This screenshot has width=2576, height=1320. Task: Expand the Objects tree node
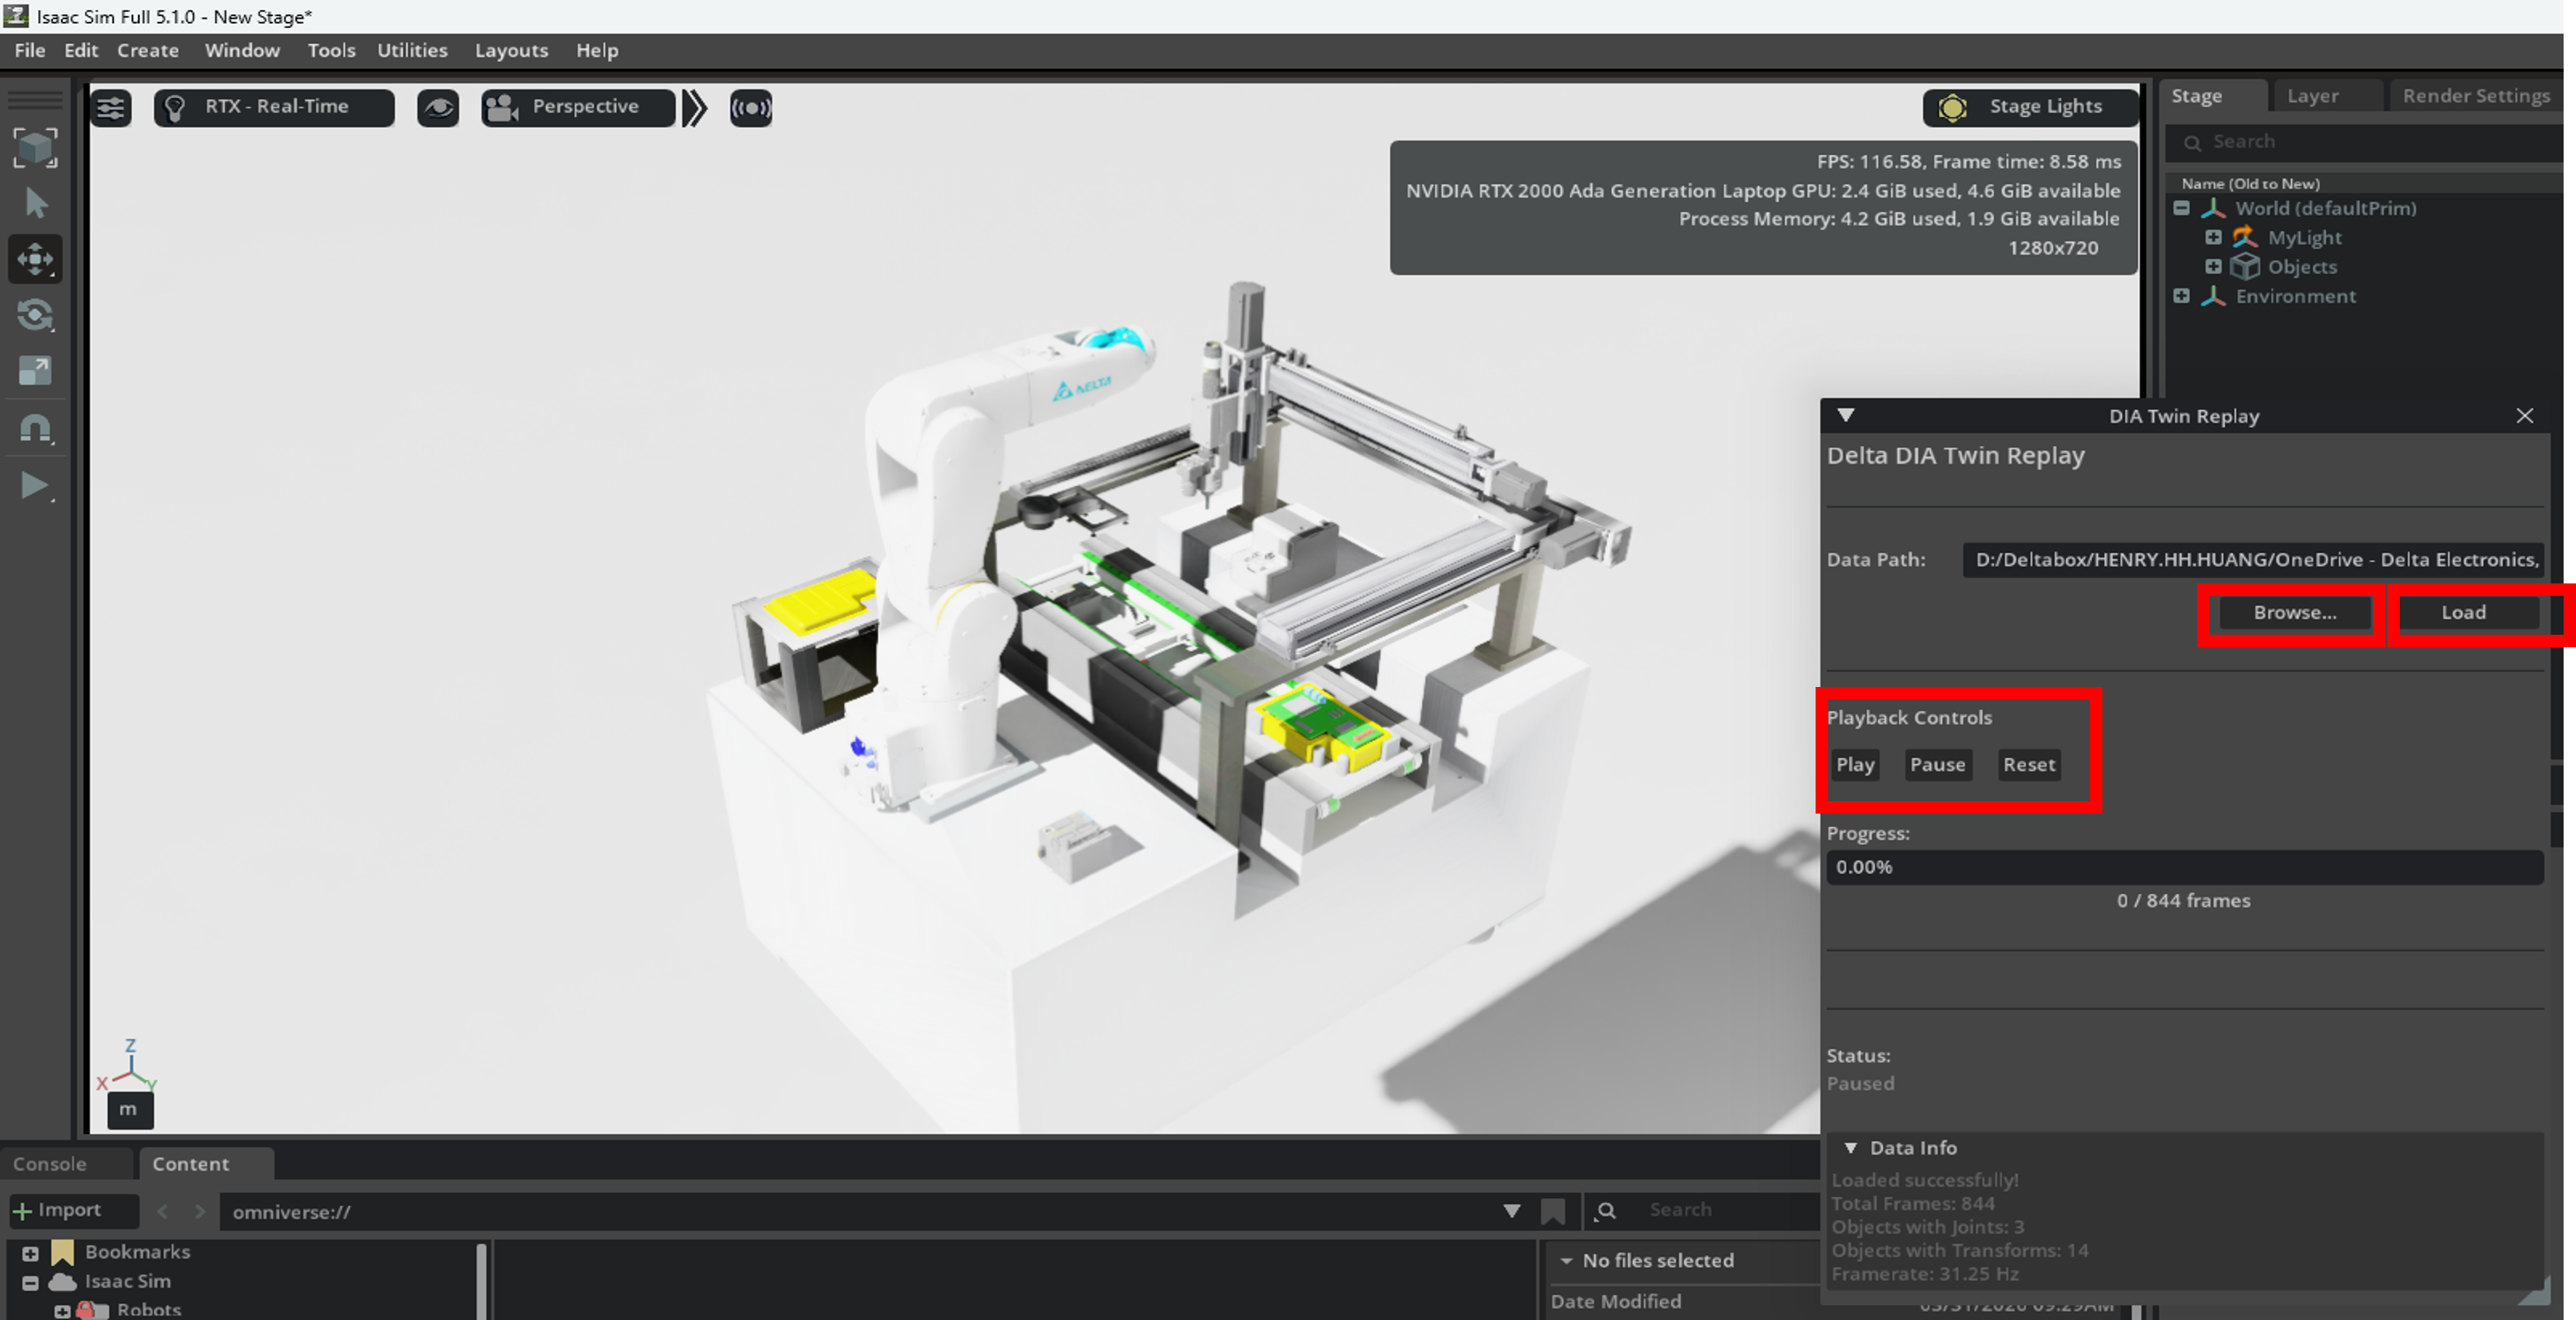pyautogui.click(x=2214, y=267)
